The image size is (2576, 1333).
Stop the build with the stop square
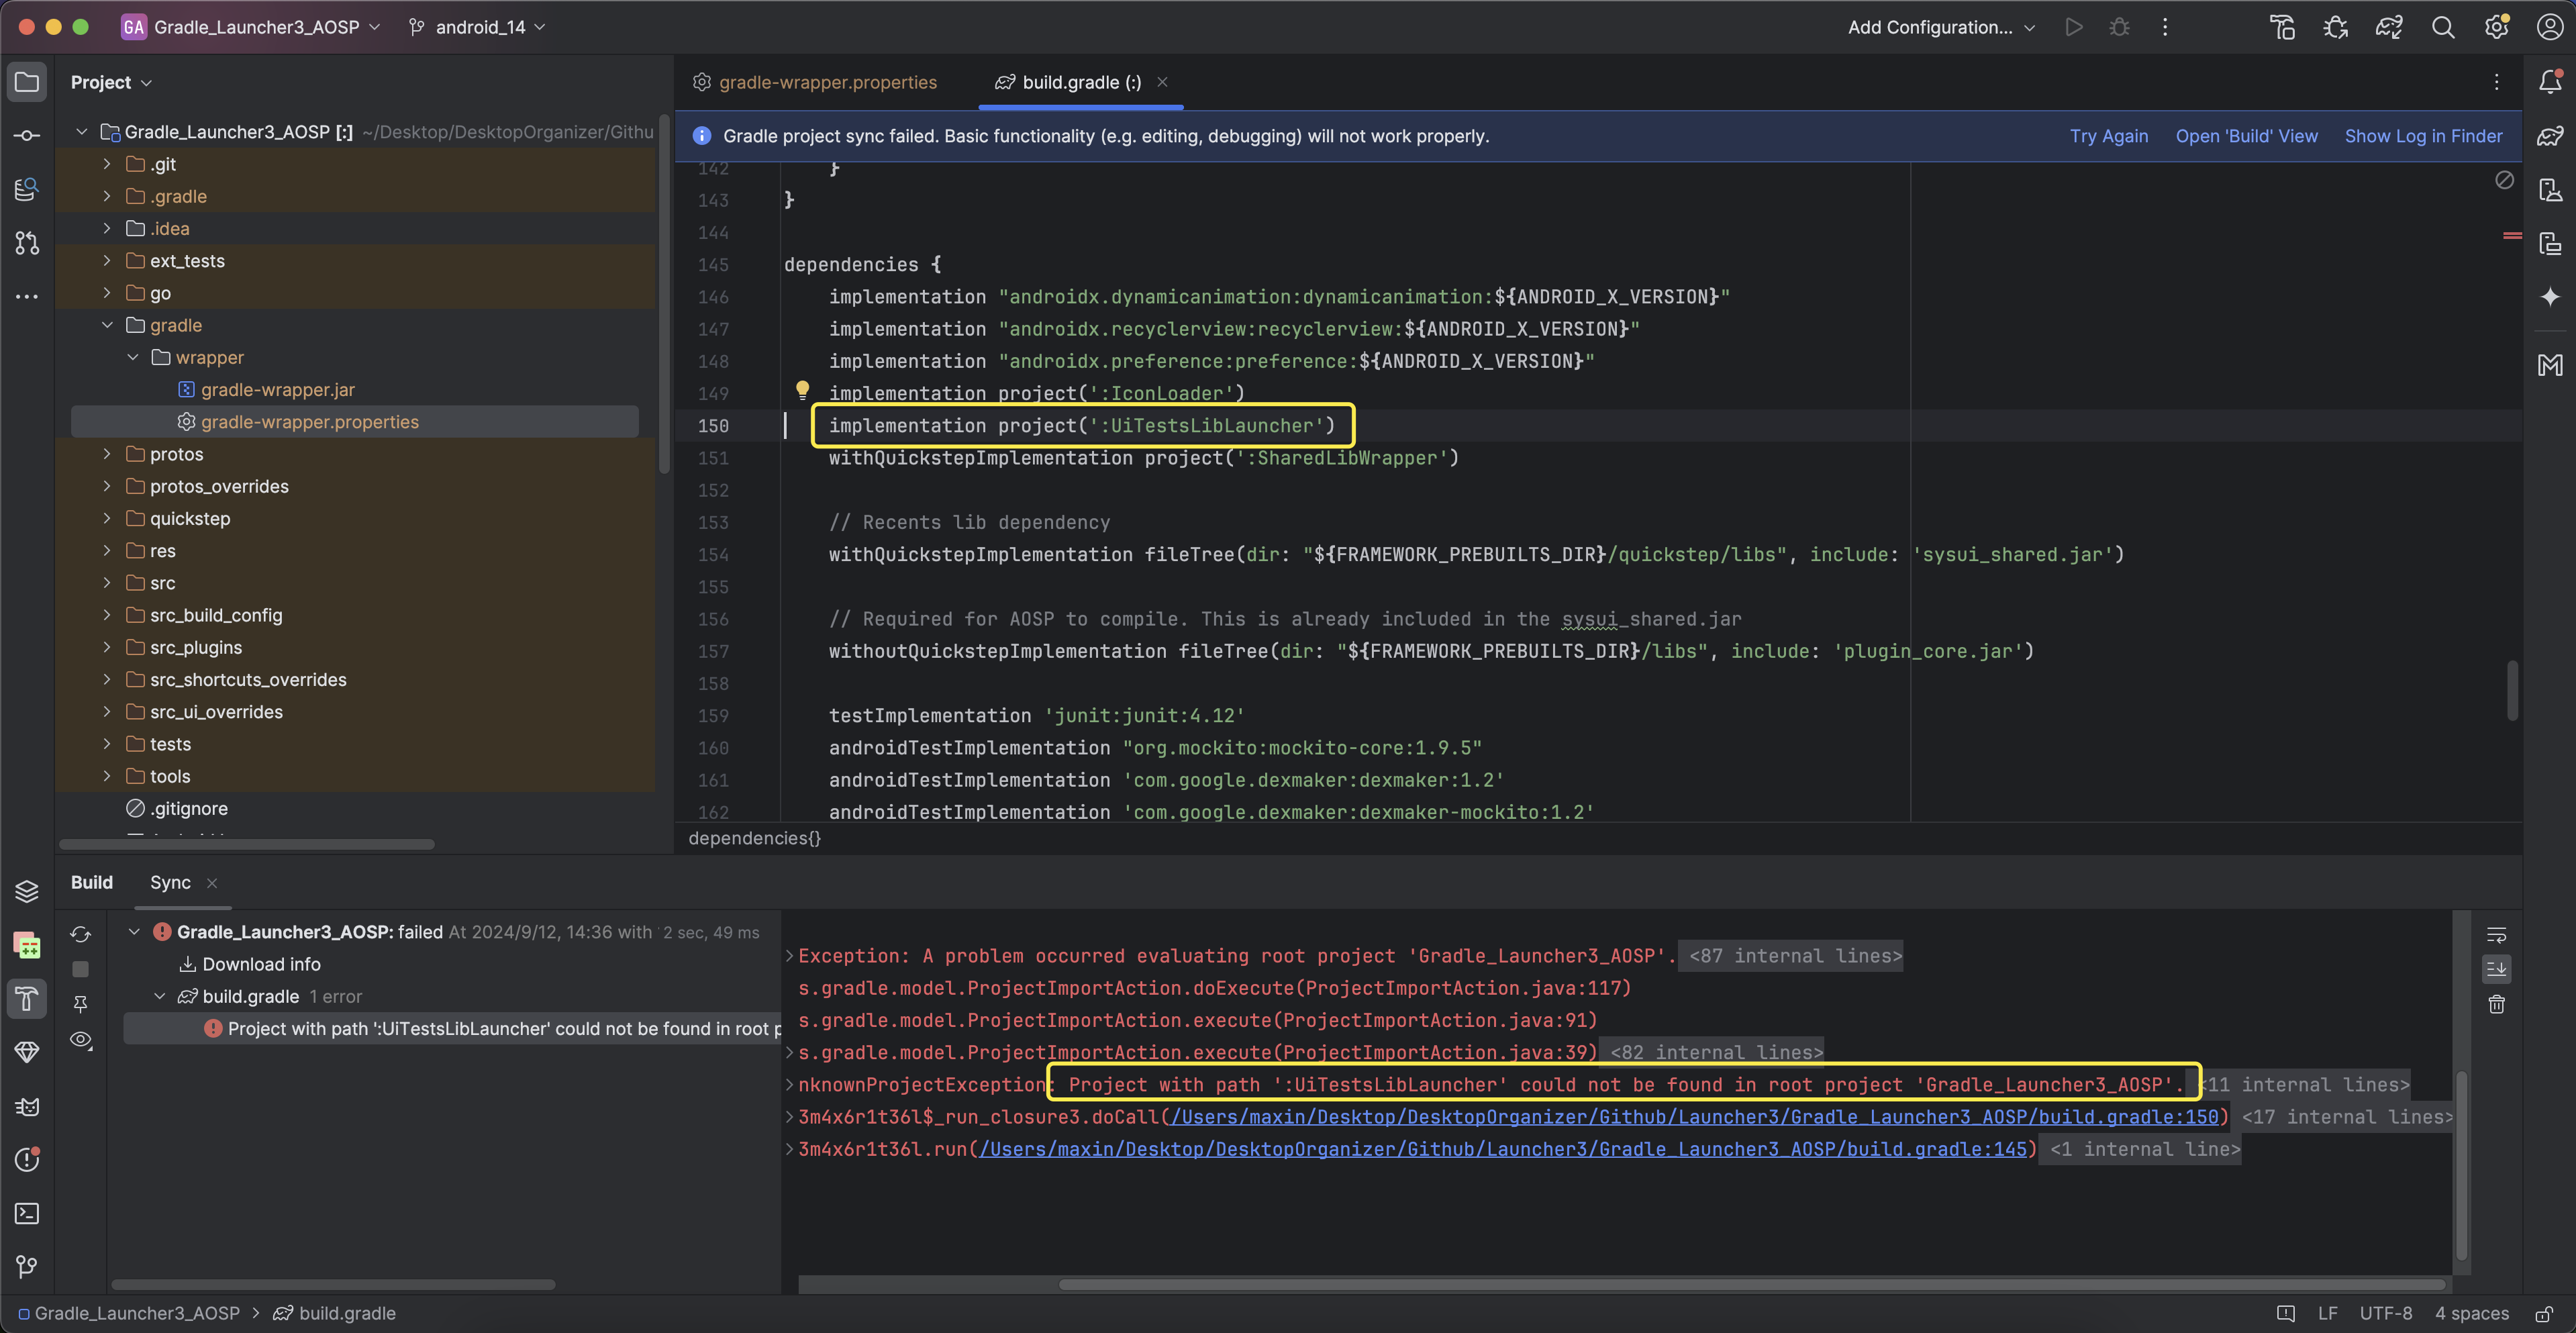(81, 969)
